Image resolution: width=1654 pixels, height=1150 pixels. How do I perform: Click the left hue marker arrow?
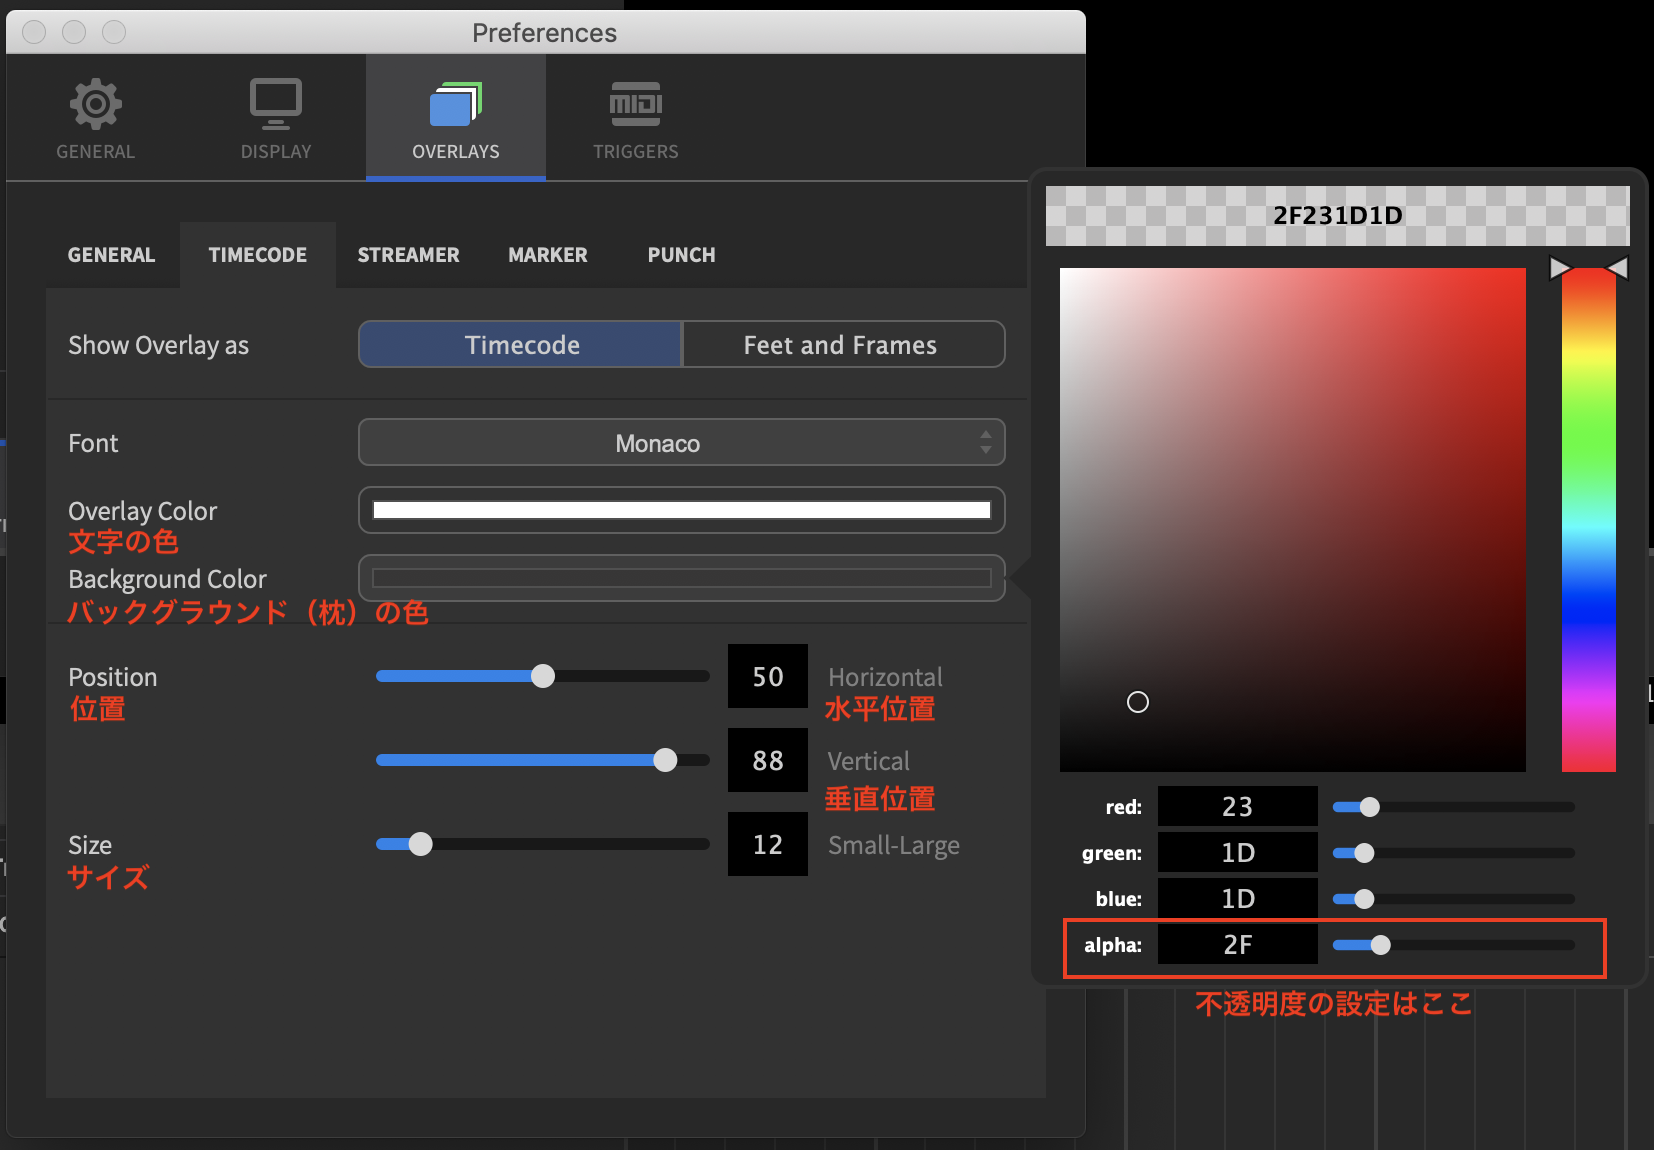[1559, 268]
